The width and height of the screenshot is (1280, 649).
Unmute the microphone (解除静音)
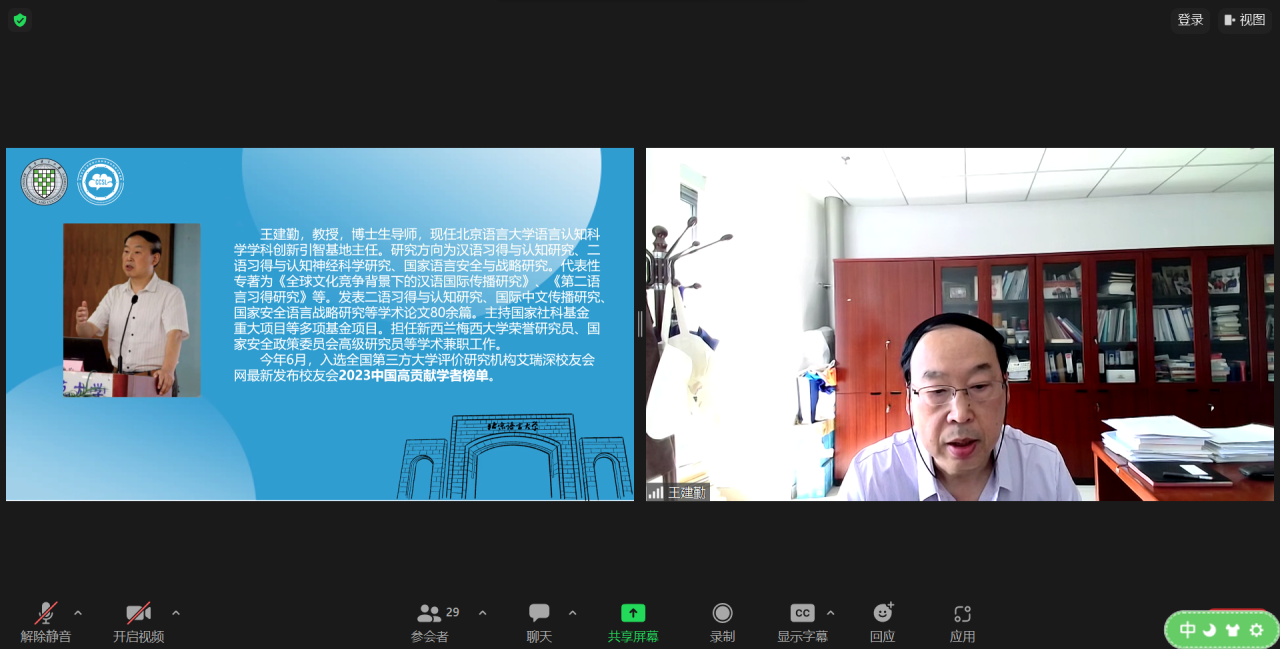pyautogui.click(x=46, y=621)
